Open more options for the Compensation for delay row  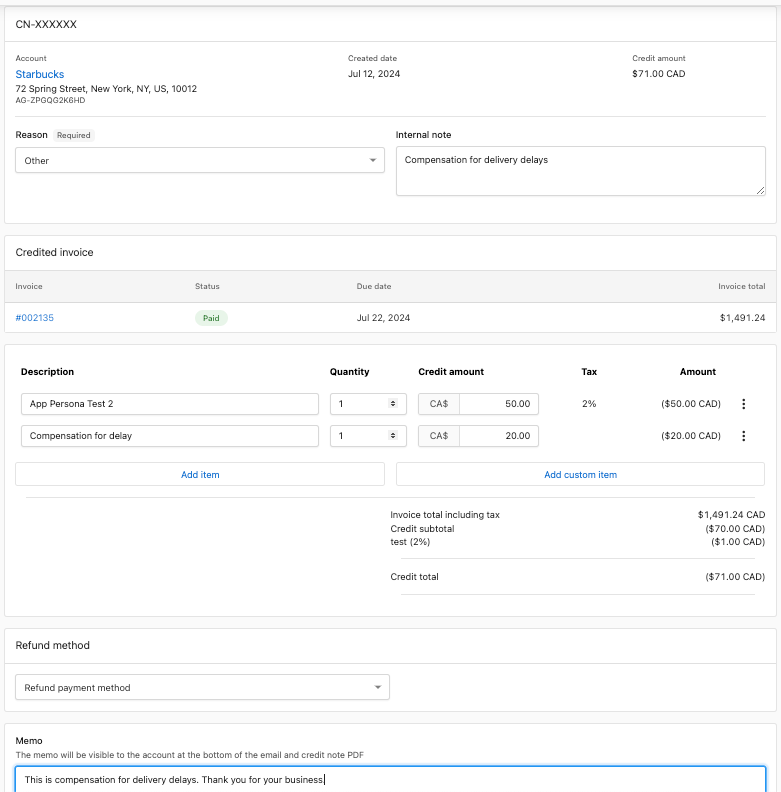(744, 436)
